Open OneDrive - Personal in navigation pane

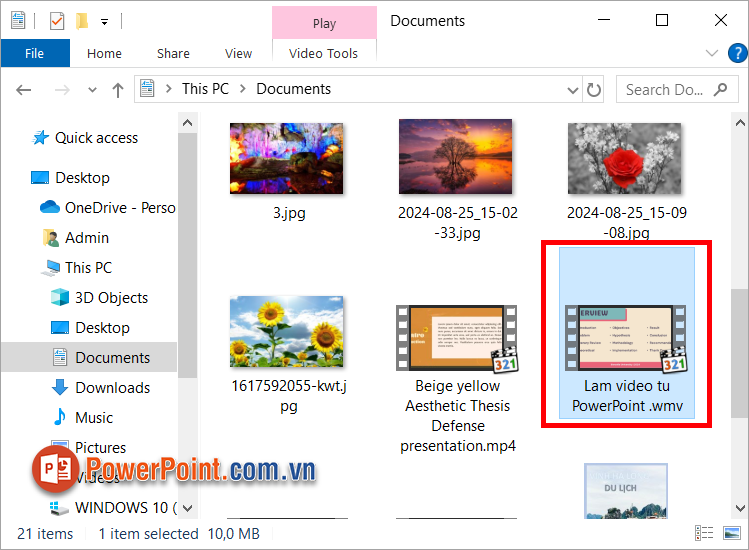[120, 208]
